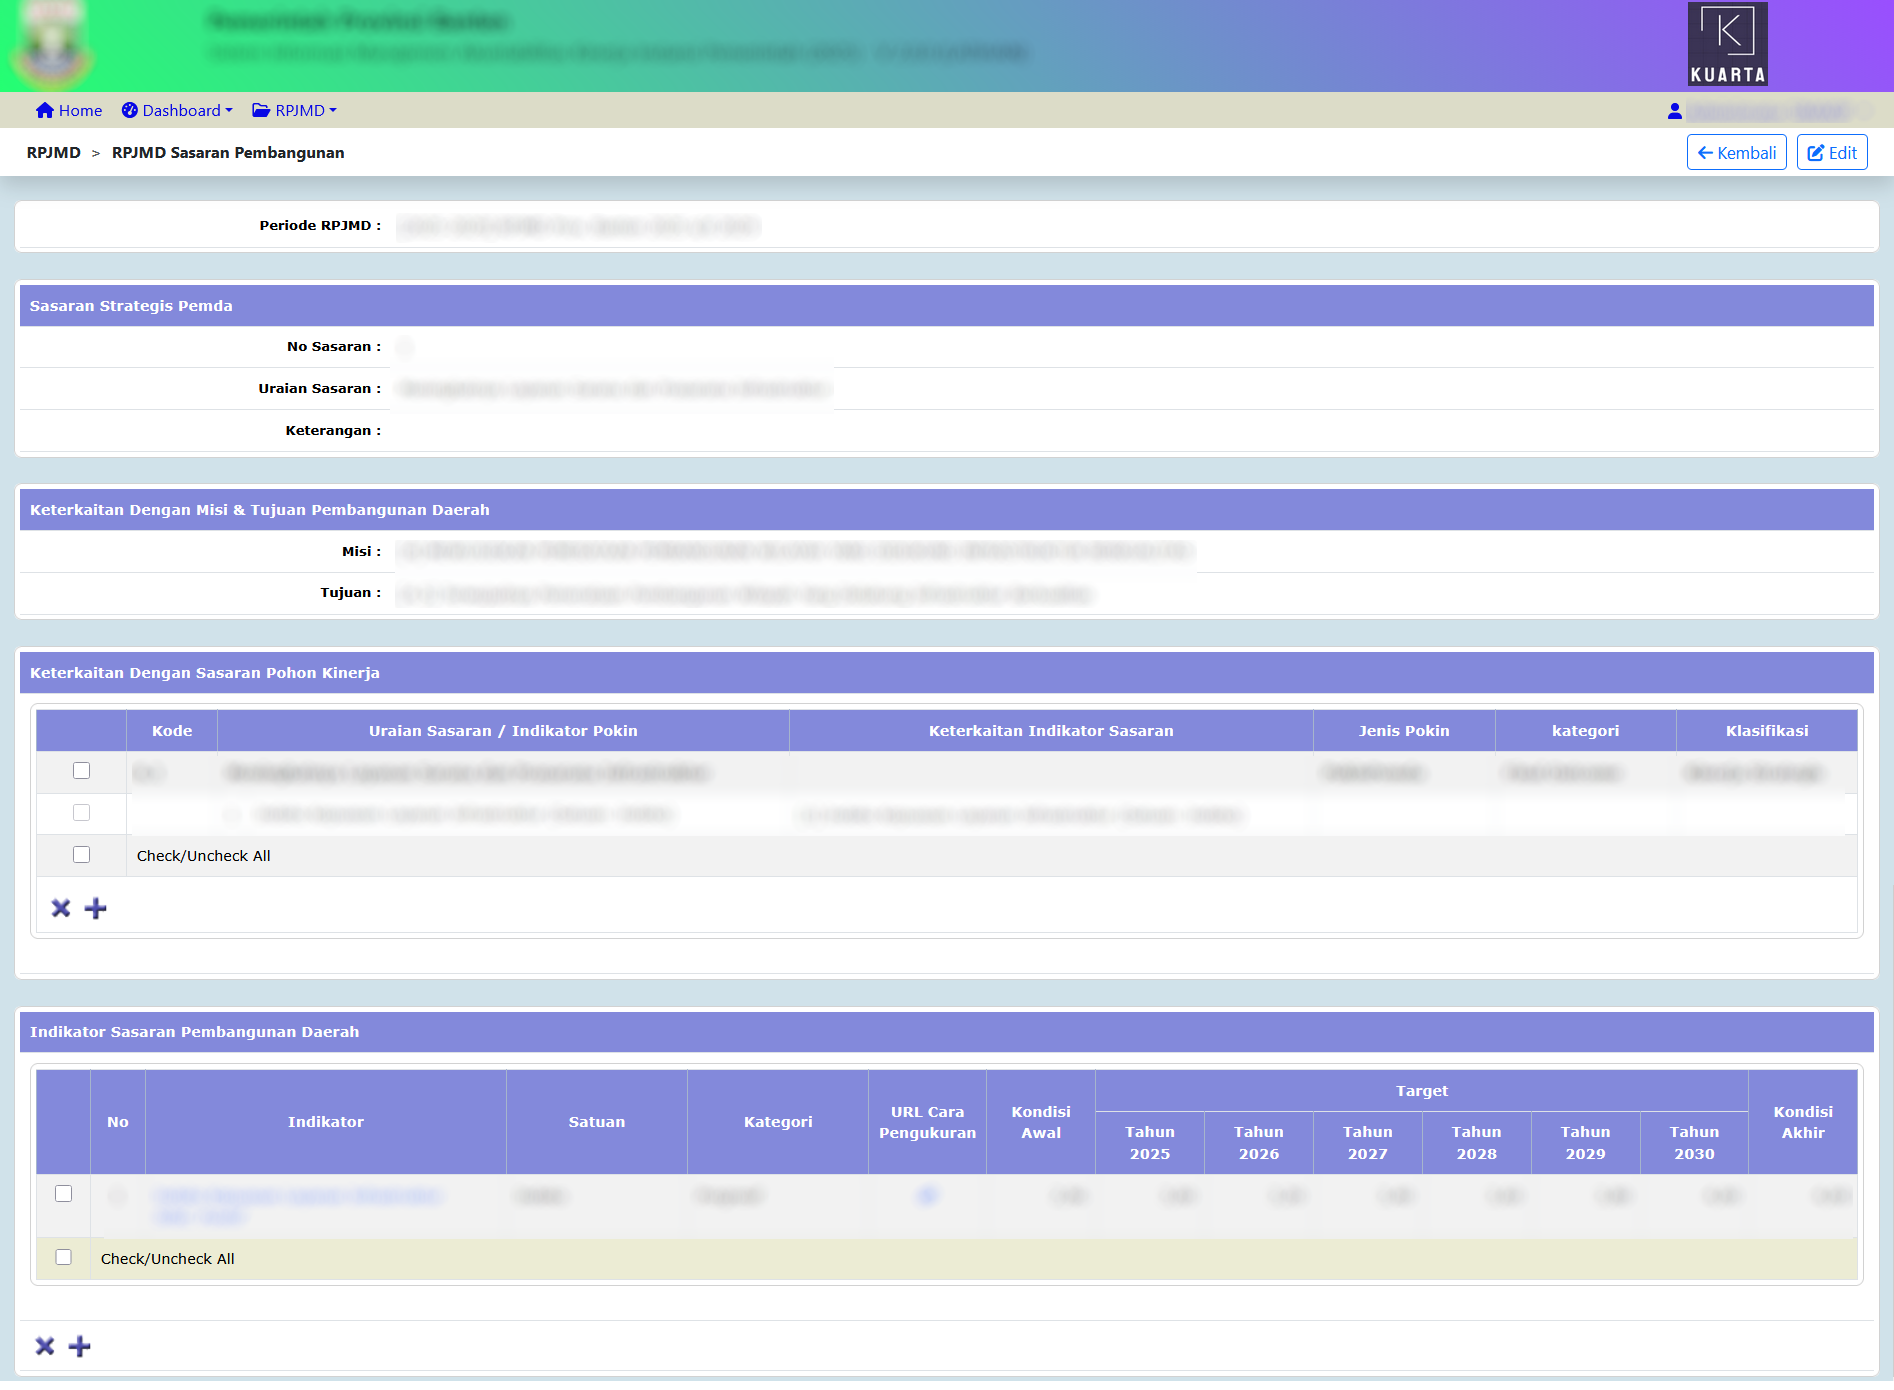
Task: Click delete X icon under Pohon Kinerja table
Action: 61,908
